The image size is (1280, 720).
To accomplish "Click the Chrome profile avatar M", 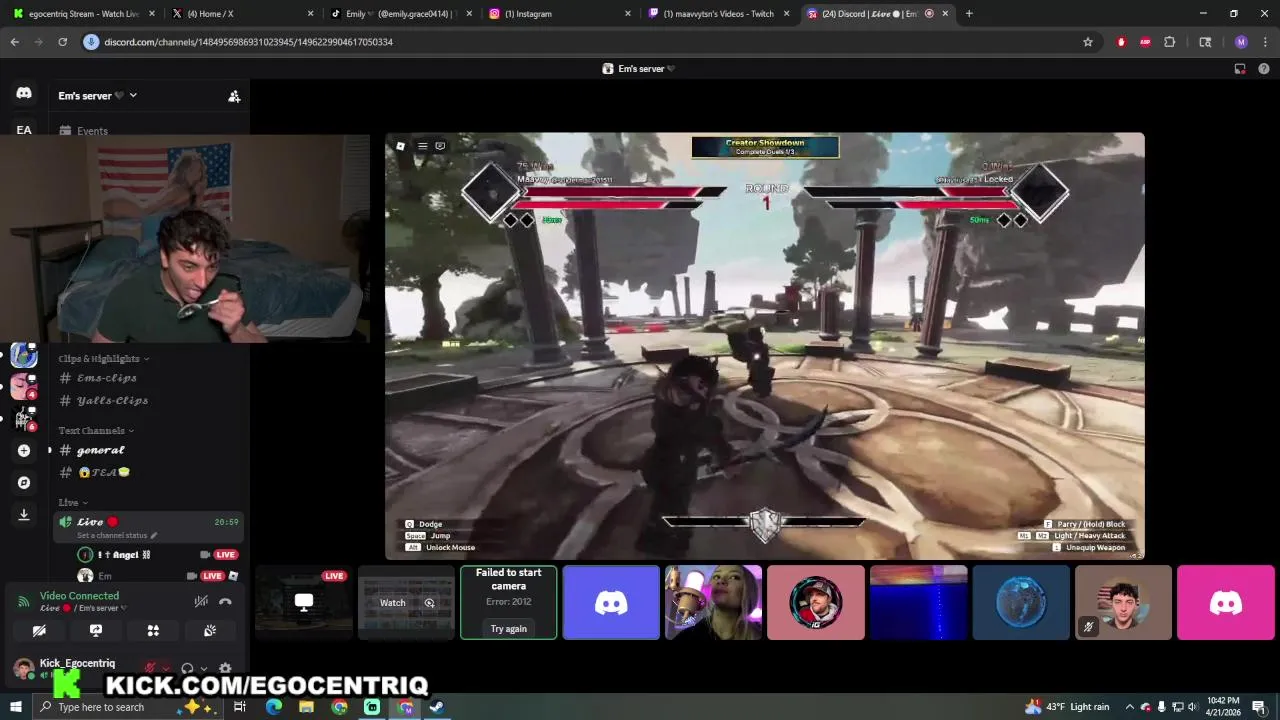I will tap(1241, 42).
